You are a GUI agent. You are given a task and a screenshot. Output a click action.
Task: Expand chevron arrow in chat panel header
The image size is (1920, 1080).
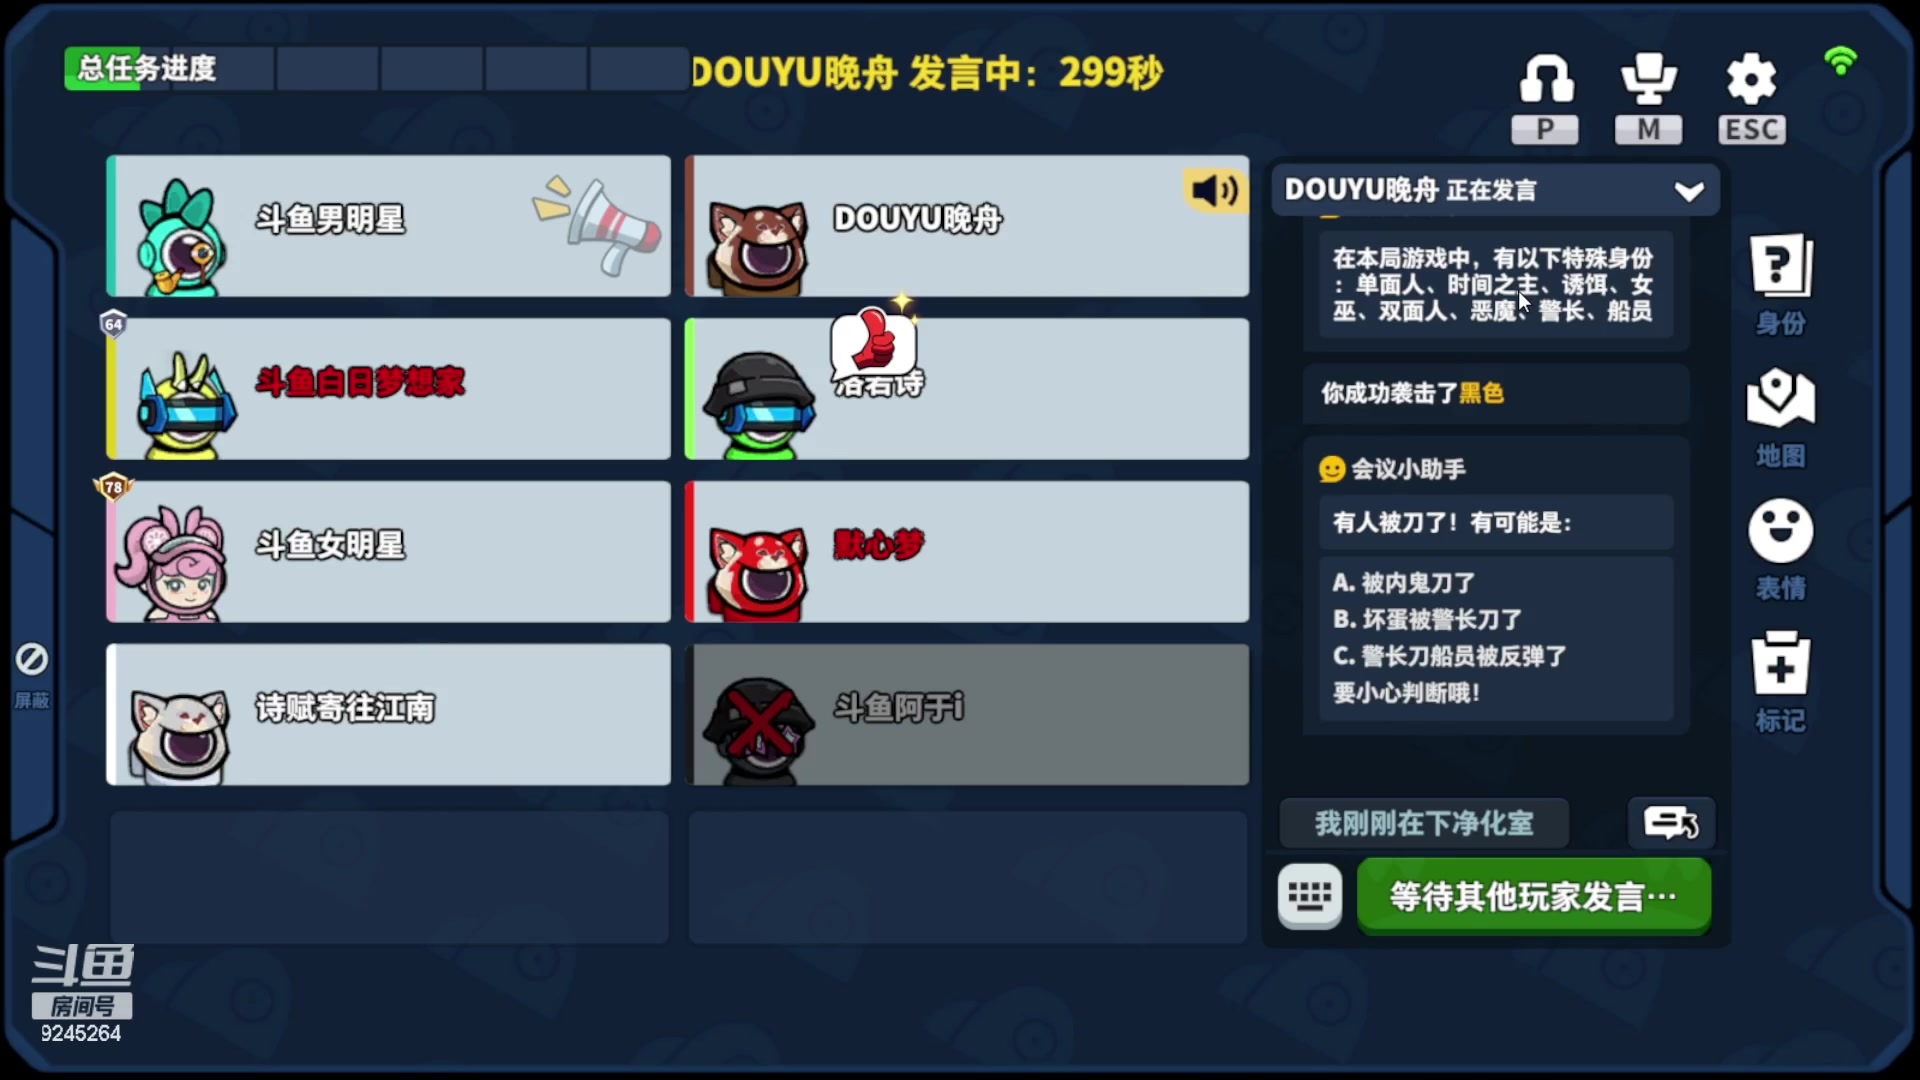tap(1689, 191)
